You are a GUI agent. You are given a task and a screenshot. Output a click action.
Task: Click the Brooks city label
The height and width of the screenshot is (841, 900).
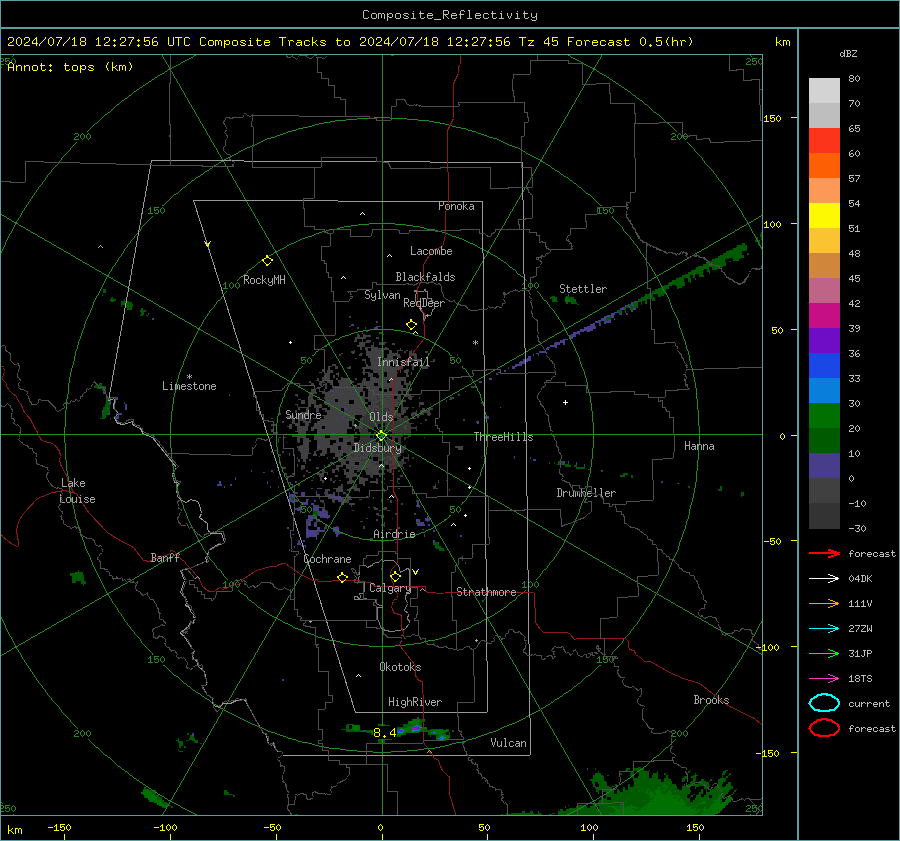pyautogui.click(x=711, y=700)
